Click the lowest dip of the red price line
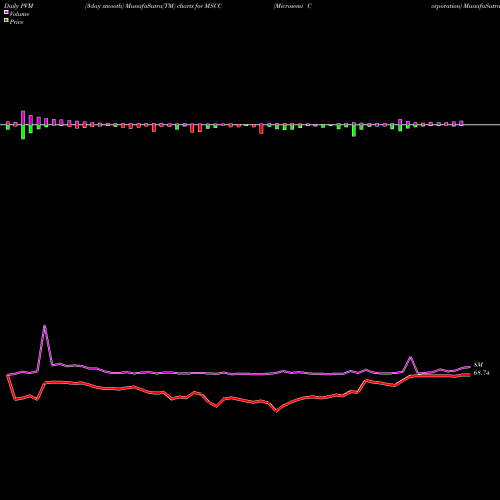The image size is (500, 500). (x=276, y=411)
